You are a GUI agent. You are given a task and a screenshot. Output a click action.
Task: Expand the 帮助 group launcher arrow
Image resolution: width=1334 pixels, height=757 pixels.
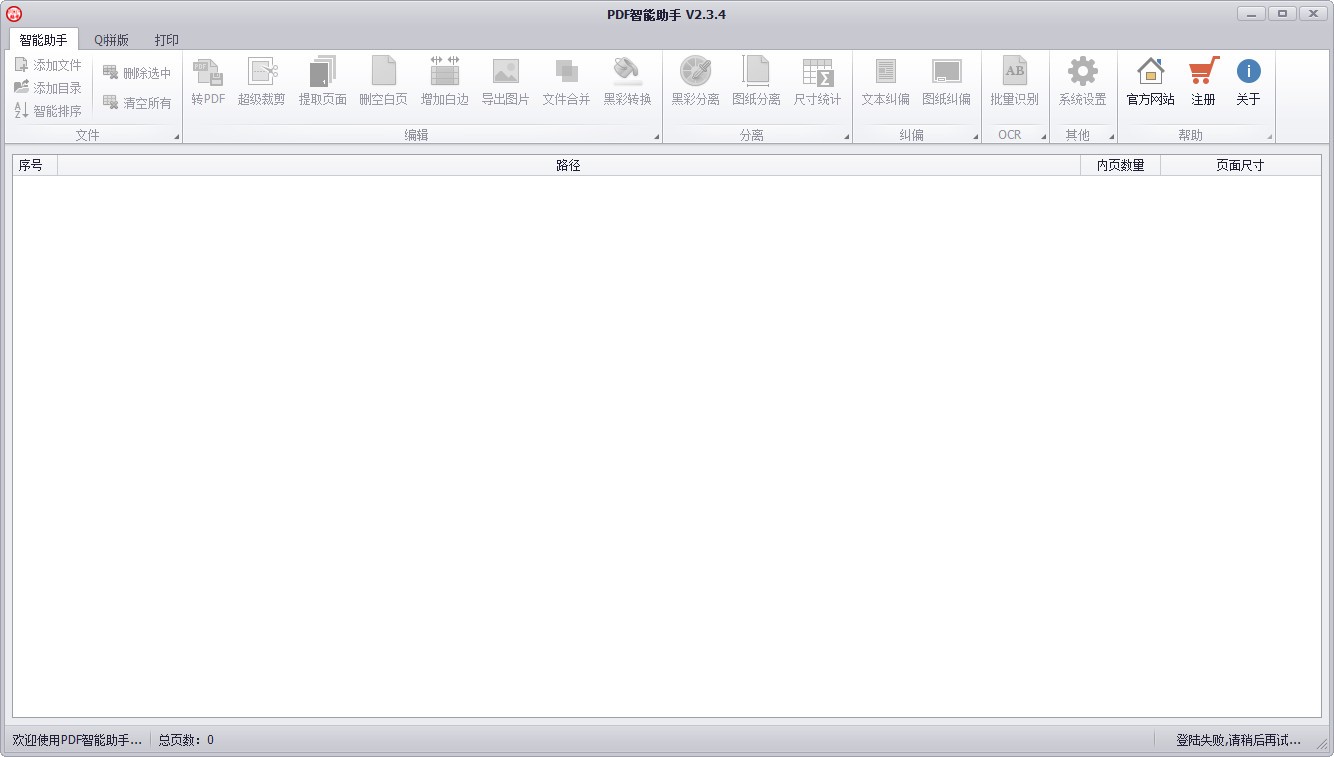click(1269, 136)
